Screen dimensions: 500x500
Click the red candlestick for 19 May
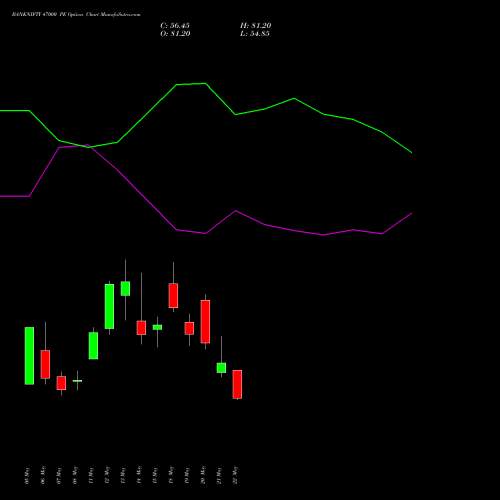click(x=189, y=328)
